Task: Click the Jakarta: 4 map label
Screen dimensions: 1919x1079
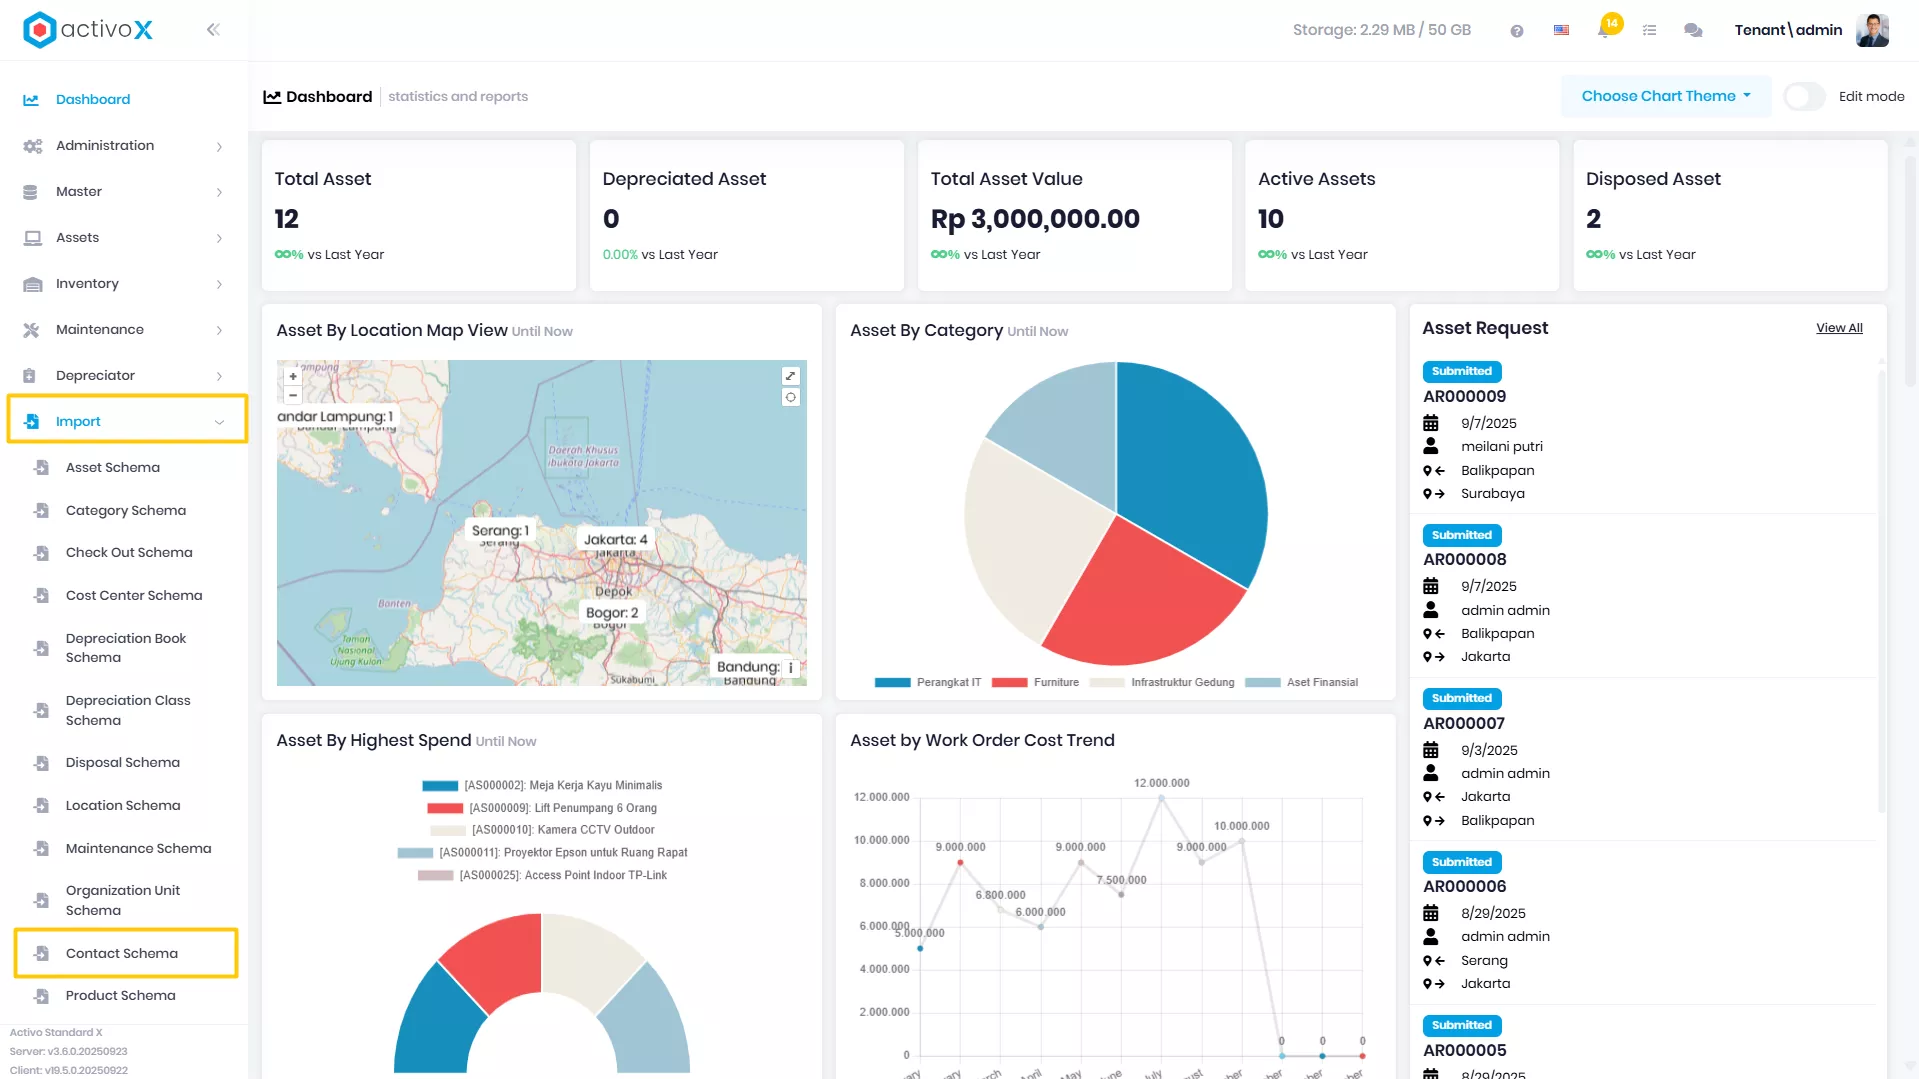Action: [x=615, y=540]
